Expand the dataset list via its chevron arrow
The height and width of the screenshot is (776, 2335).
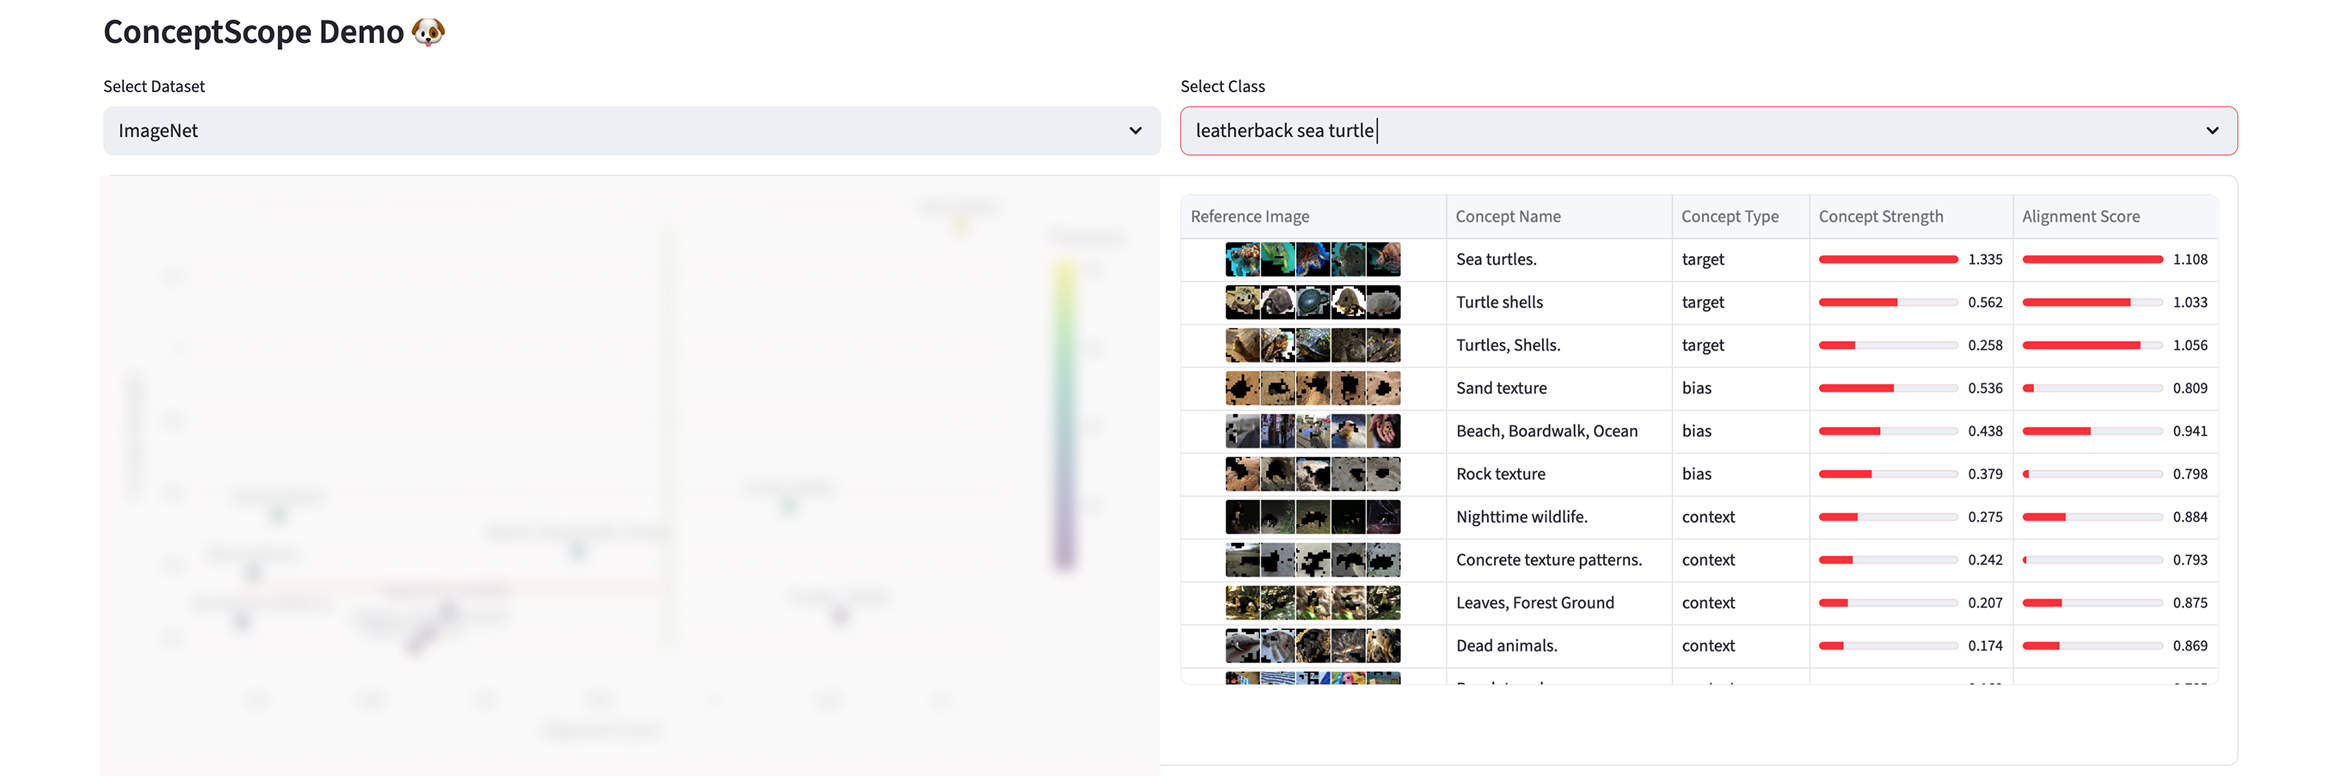click(x=1135, y=131)
